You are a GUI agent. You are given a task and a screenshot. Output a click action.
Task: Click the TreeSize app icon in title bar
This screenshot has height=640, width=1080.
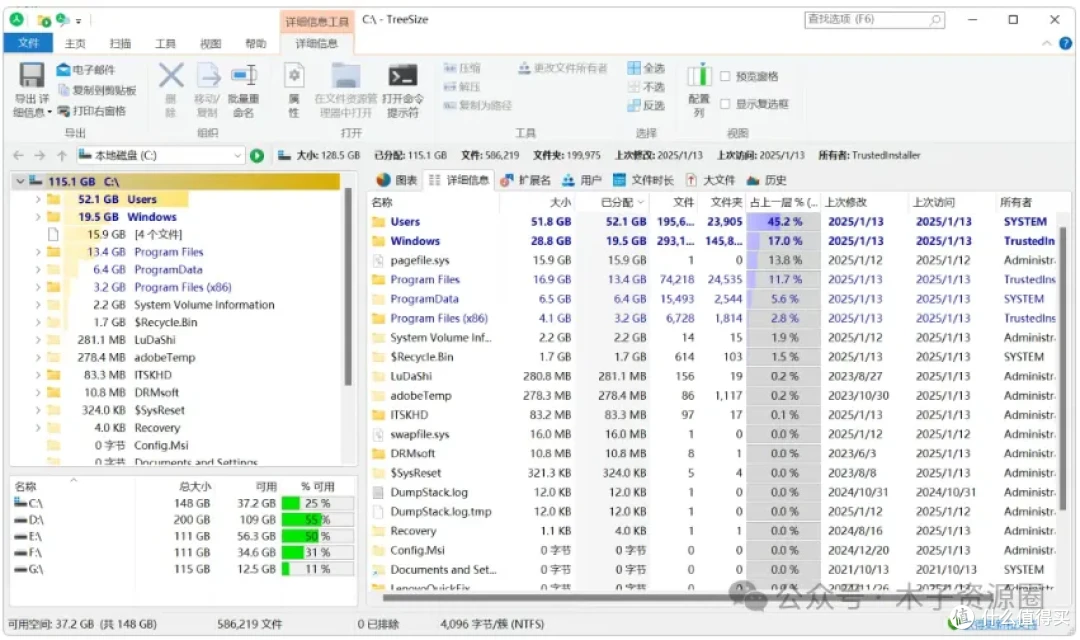tap(17, 20)
